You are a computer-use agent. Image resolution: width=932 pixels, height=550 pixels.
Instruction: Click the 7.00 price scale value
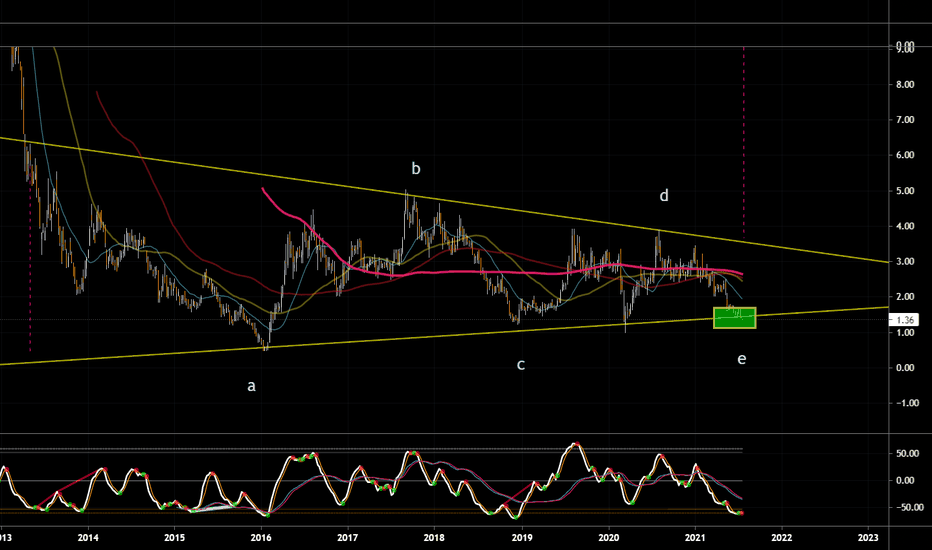(905, 120)
